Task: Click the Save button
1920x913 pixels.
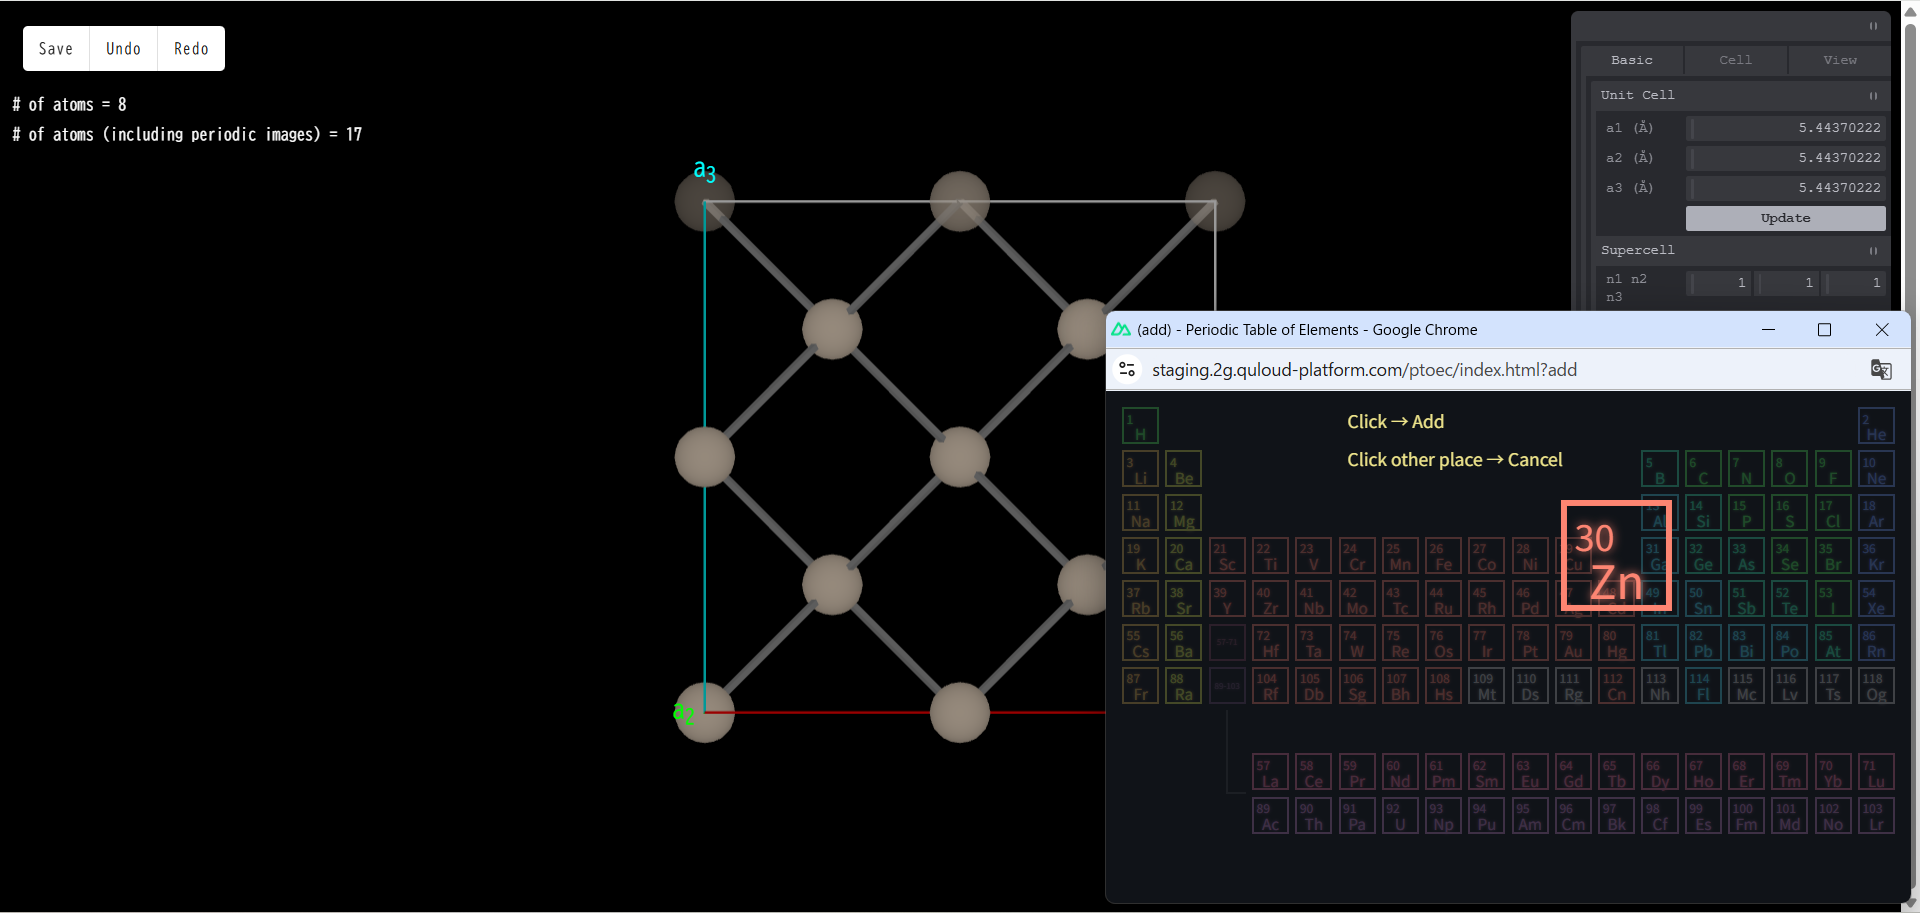Action: tap(56, 49)
